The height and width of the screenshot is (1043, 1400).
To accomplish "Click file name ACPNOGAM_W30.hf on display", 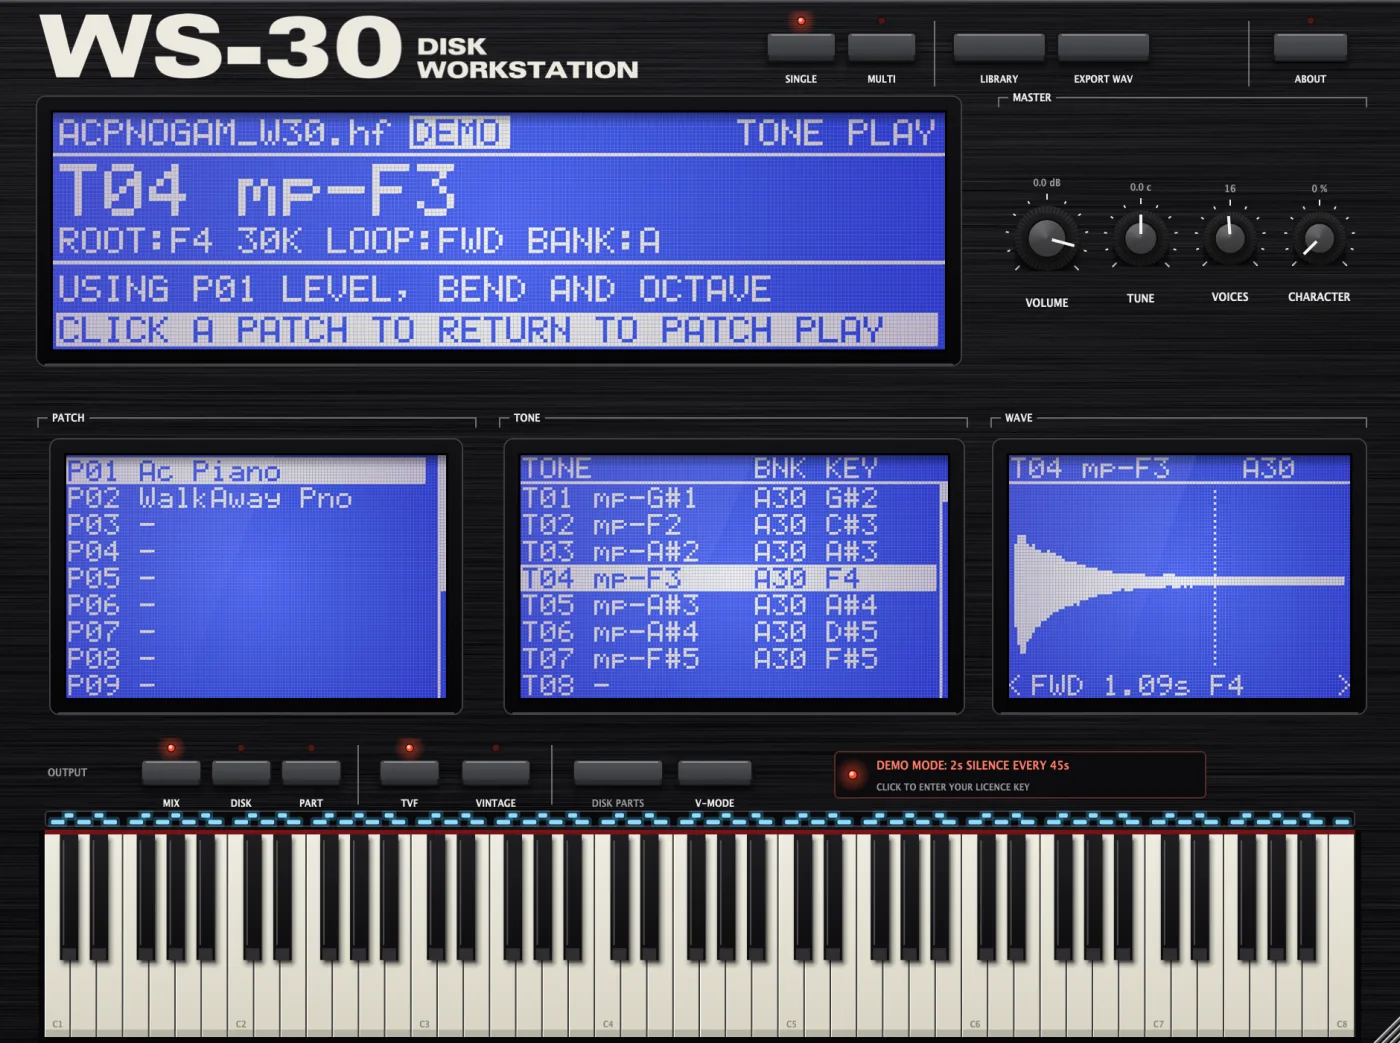I will coord(225,133).
